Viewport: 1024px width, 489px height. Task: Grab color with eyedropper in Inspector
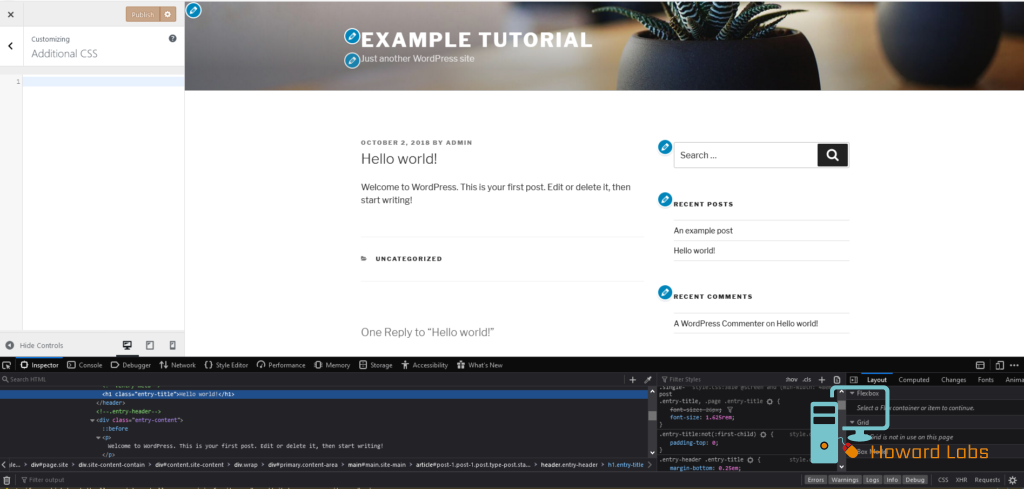[x=648, y=379]
